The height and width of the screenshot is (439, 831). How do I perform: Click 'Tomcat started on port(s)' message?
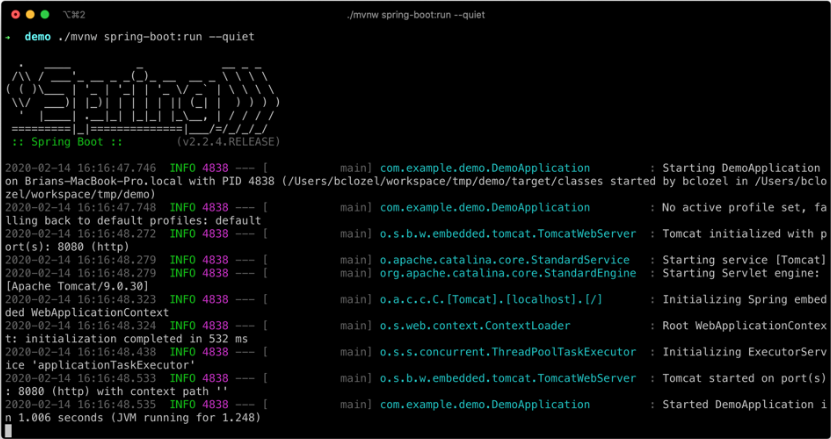click(x=744, y=378)
